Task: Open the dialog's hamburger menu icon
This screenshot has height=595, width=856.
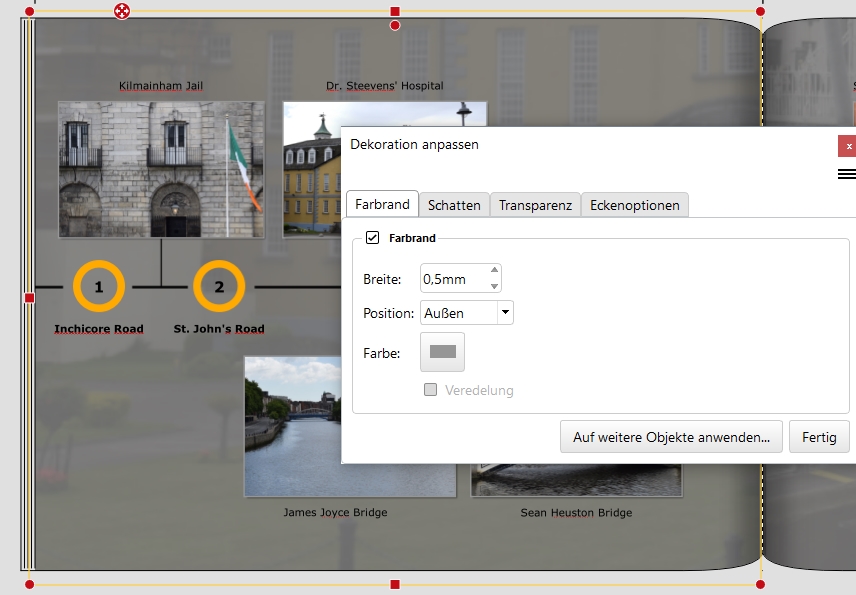Action: (846, 174)
